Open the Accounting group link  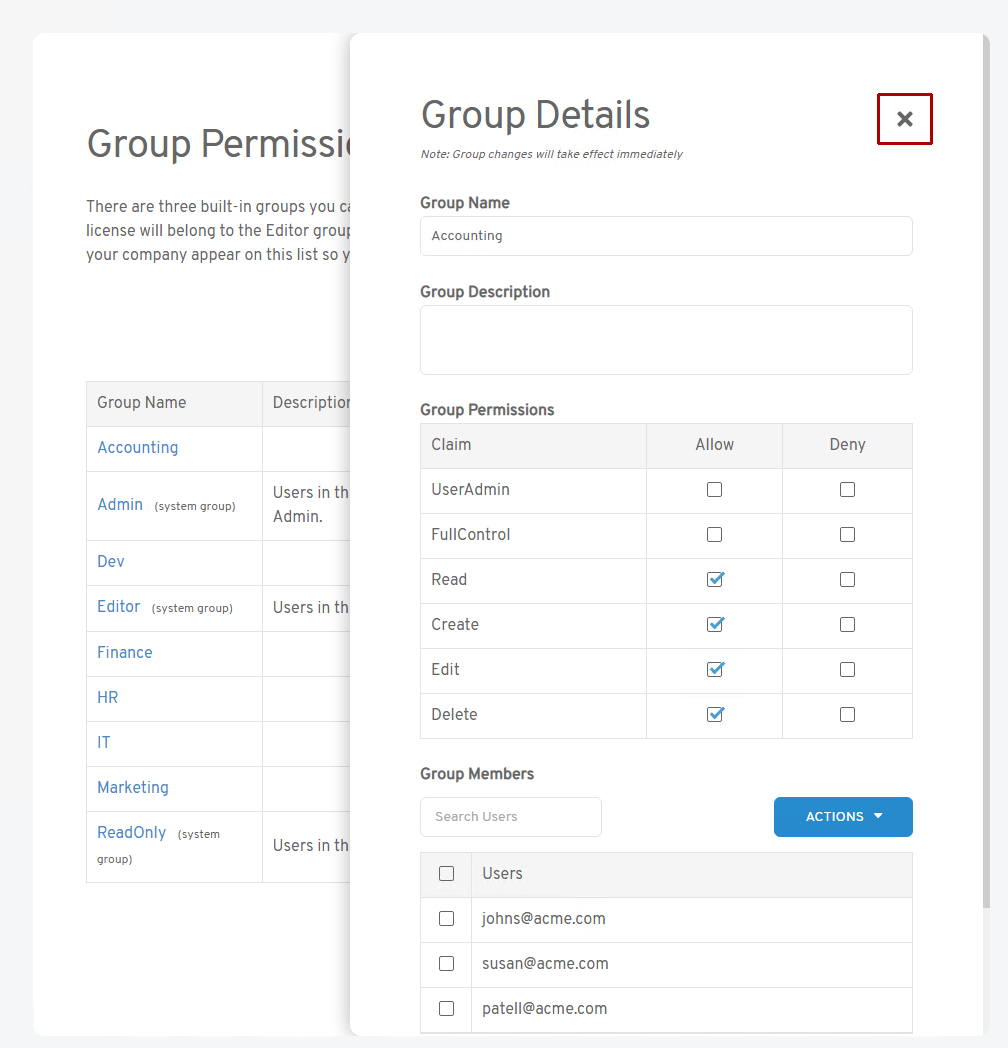coord(138,448)
